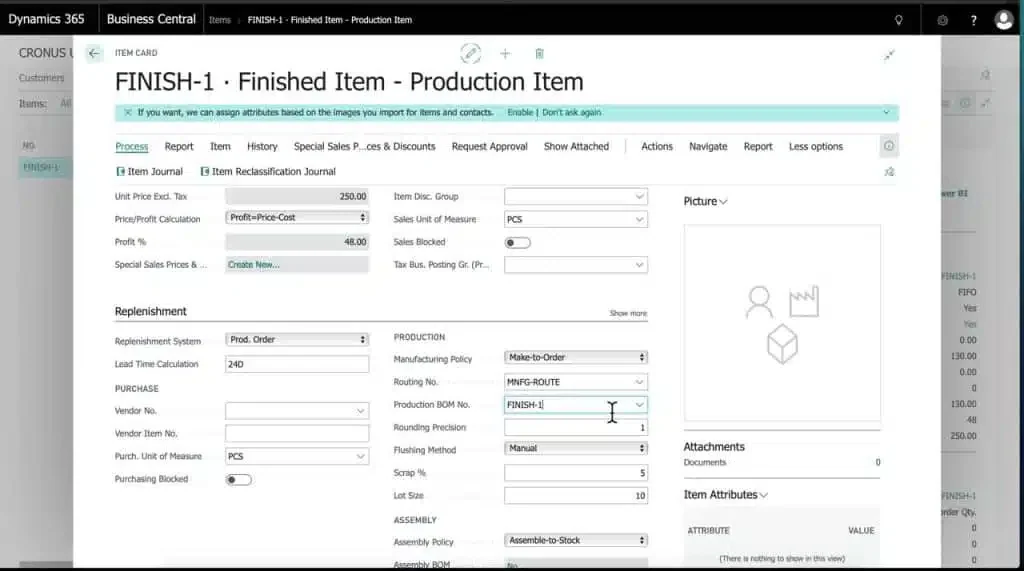Viewport: 1024px width, 571px height.
Task: Expand Item Attributes section chevron
Action: (x=763, y=495)
